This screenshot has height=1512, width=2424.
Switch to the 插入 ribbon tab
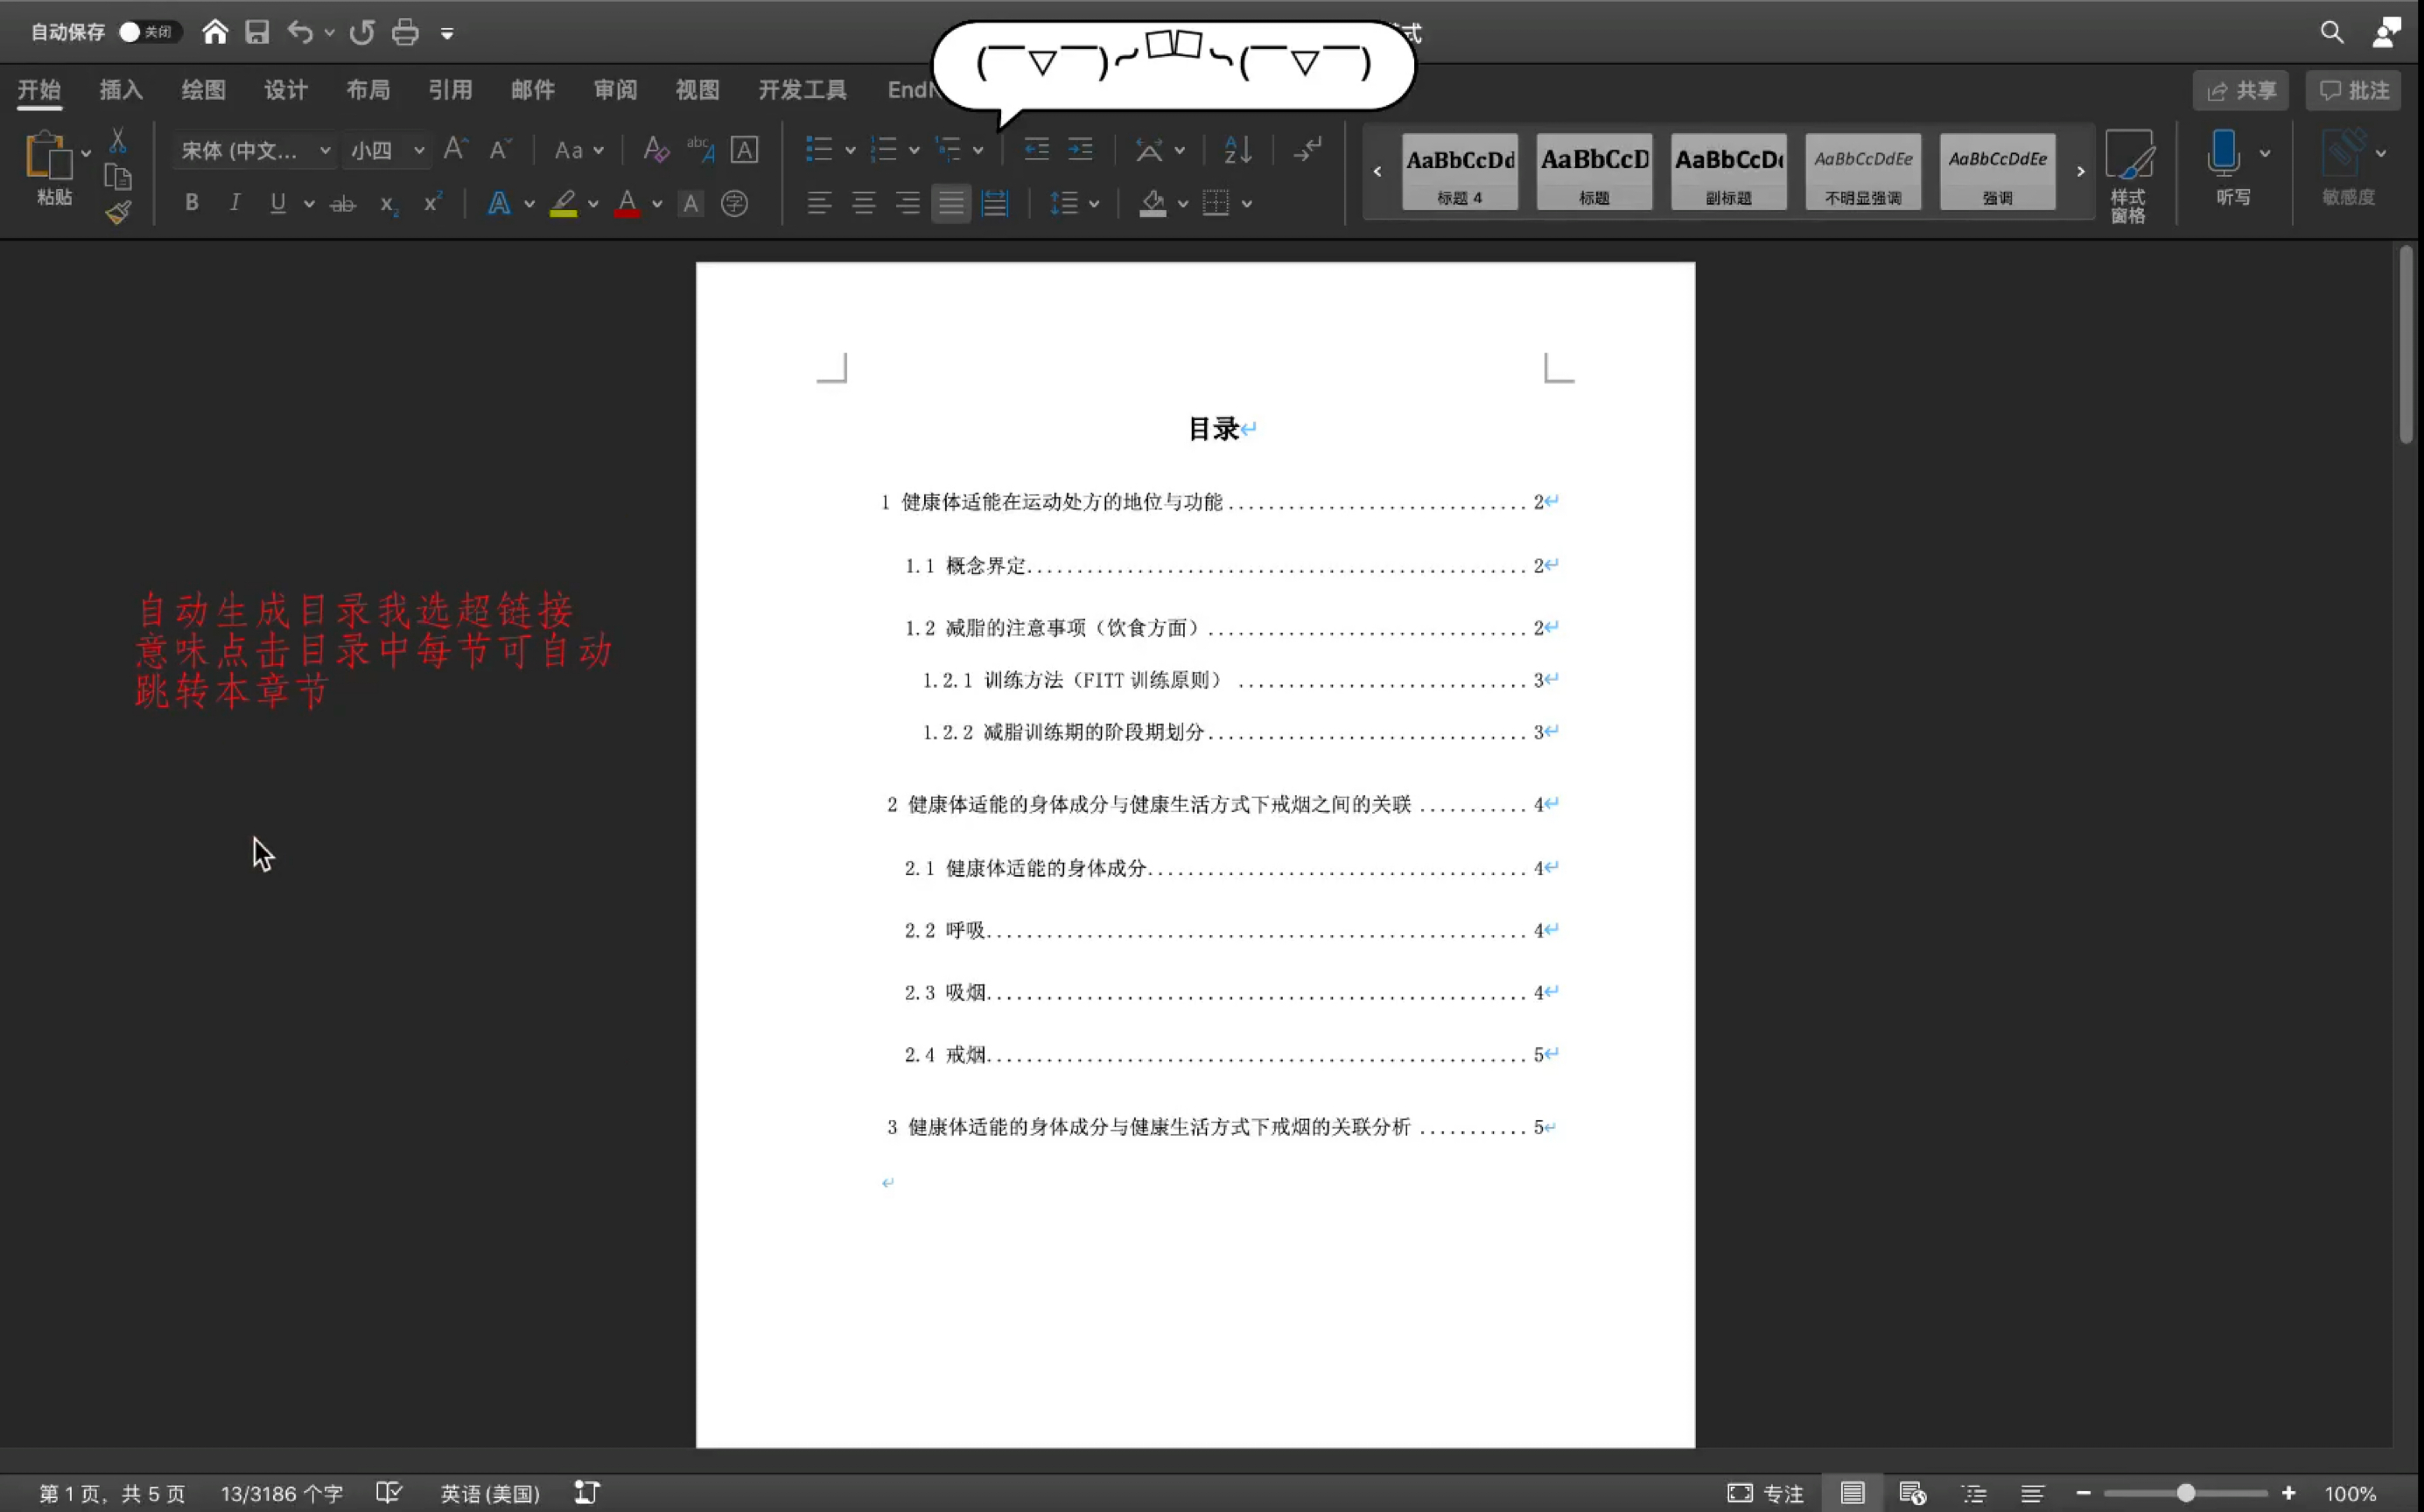coord(121,90)
